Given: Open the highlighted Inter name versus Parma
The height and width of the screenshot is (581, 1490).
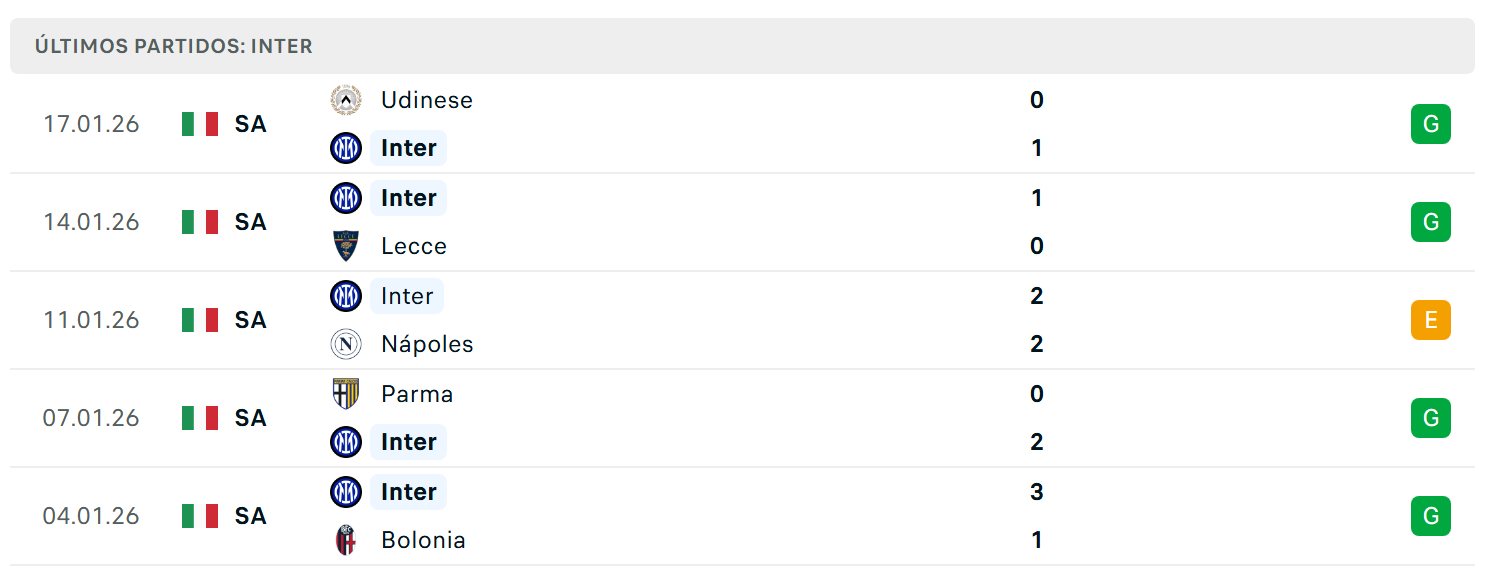Looking at the screenshot, I should (408, 442).
